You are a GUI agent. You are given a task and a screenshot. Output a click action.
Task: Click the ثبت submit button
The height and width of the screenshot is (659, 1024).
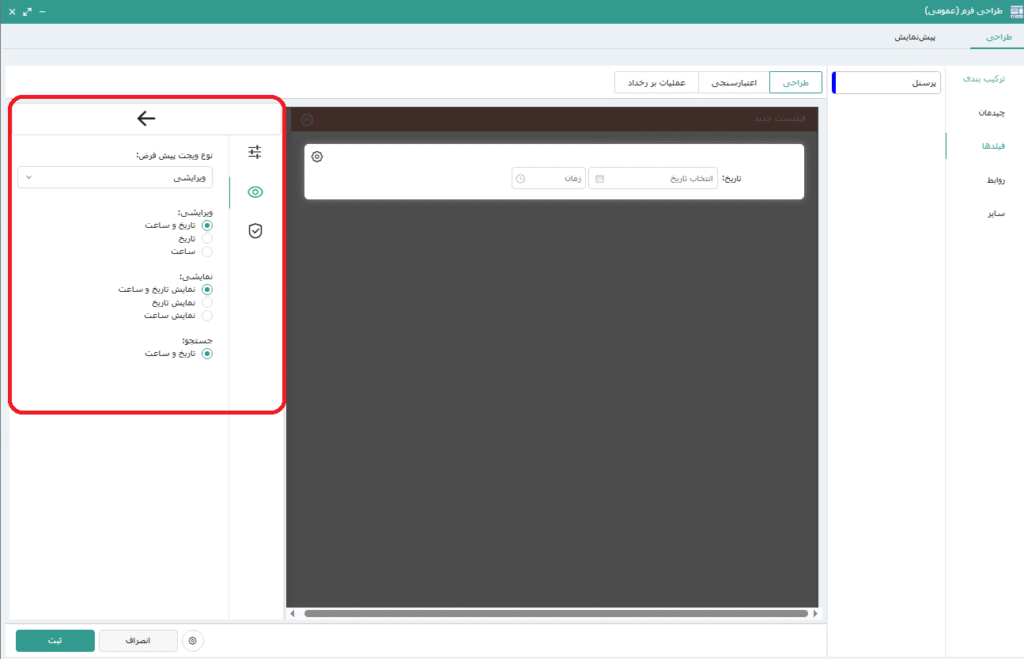55,641
